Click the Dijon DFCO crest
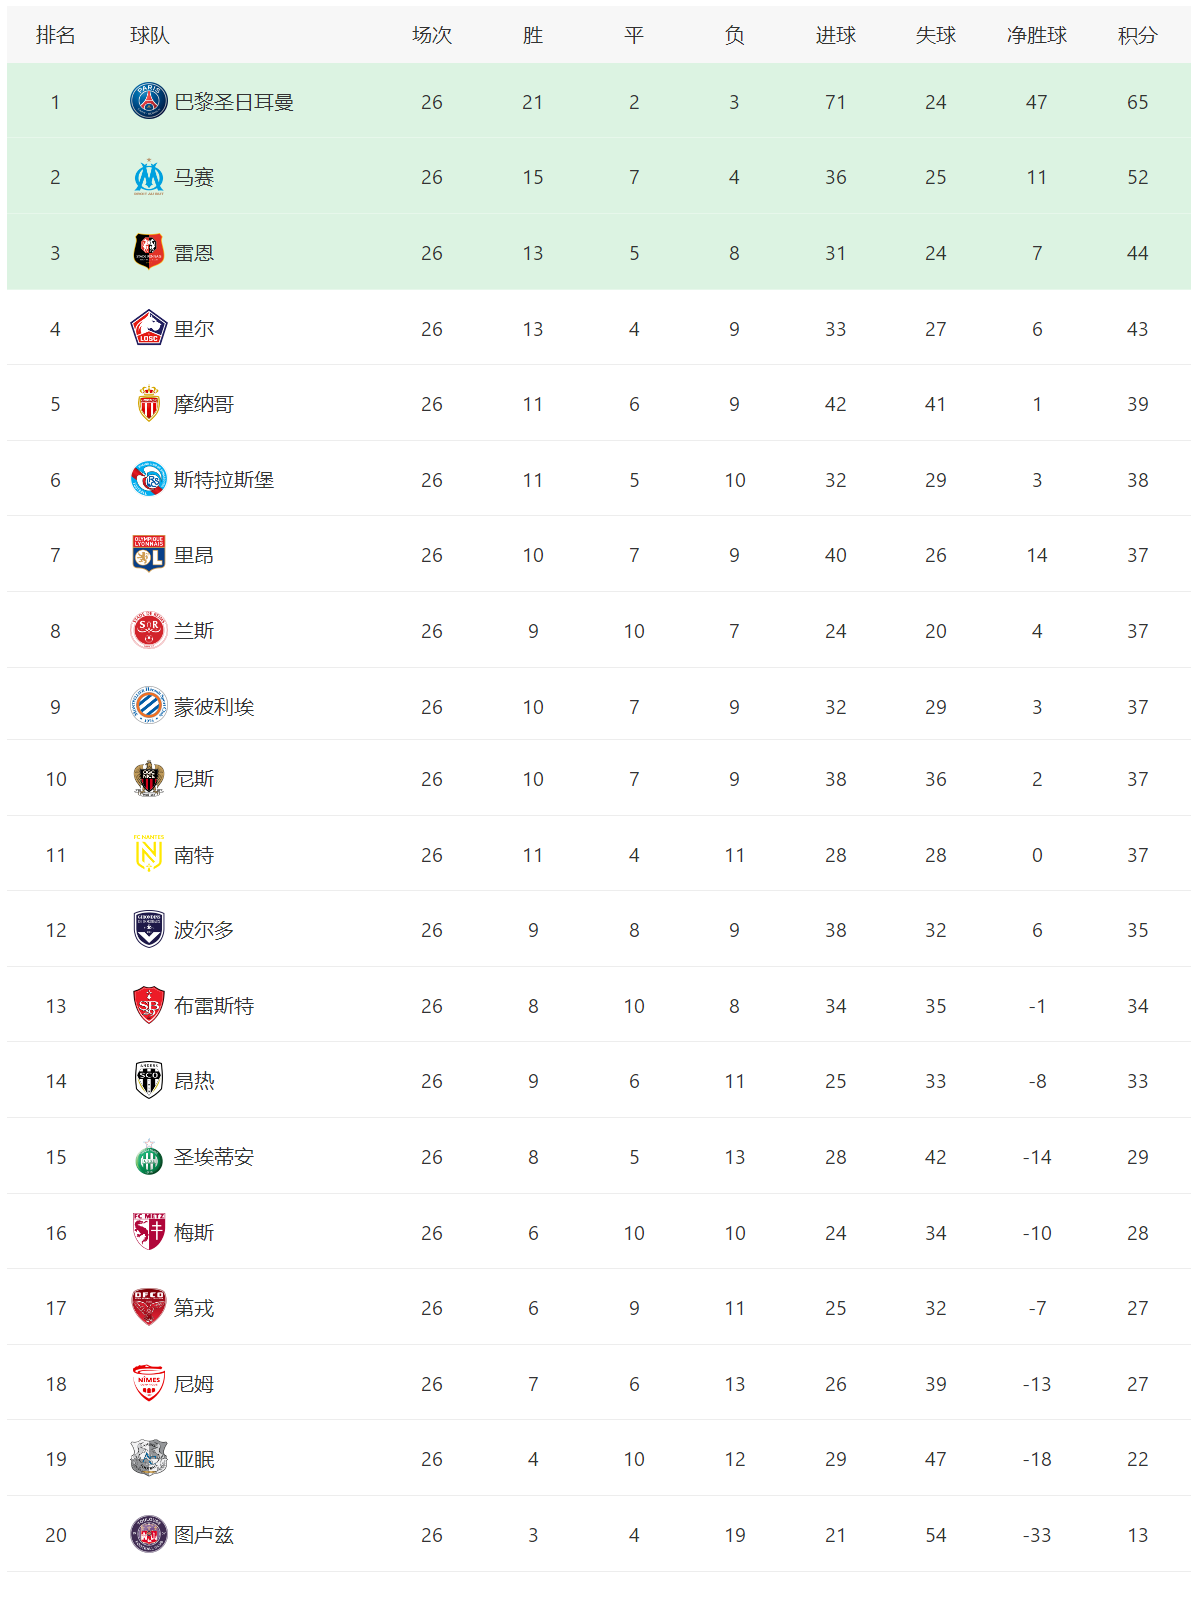The width and height of the screenshot is (1196, 1620). (x=149, y=1307)
